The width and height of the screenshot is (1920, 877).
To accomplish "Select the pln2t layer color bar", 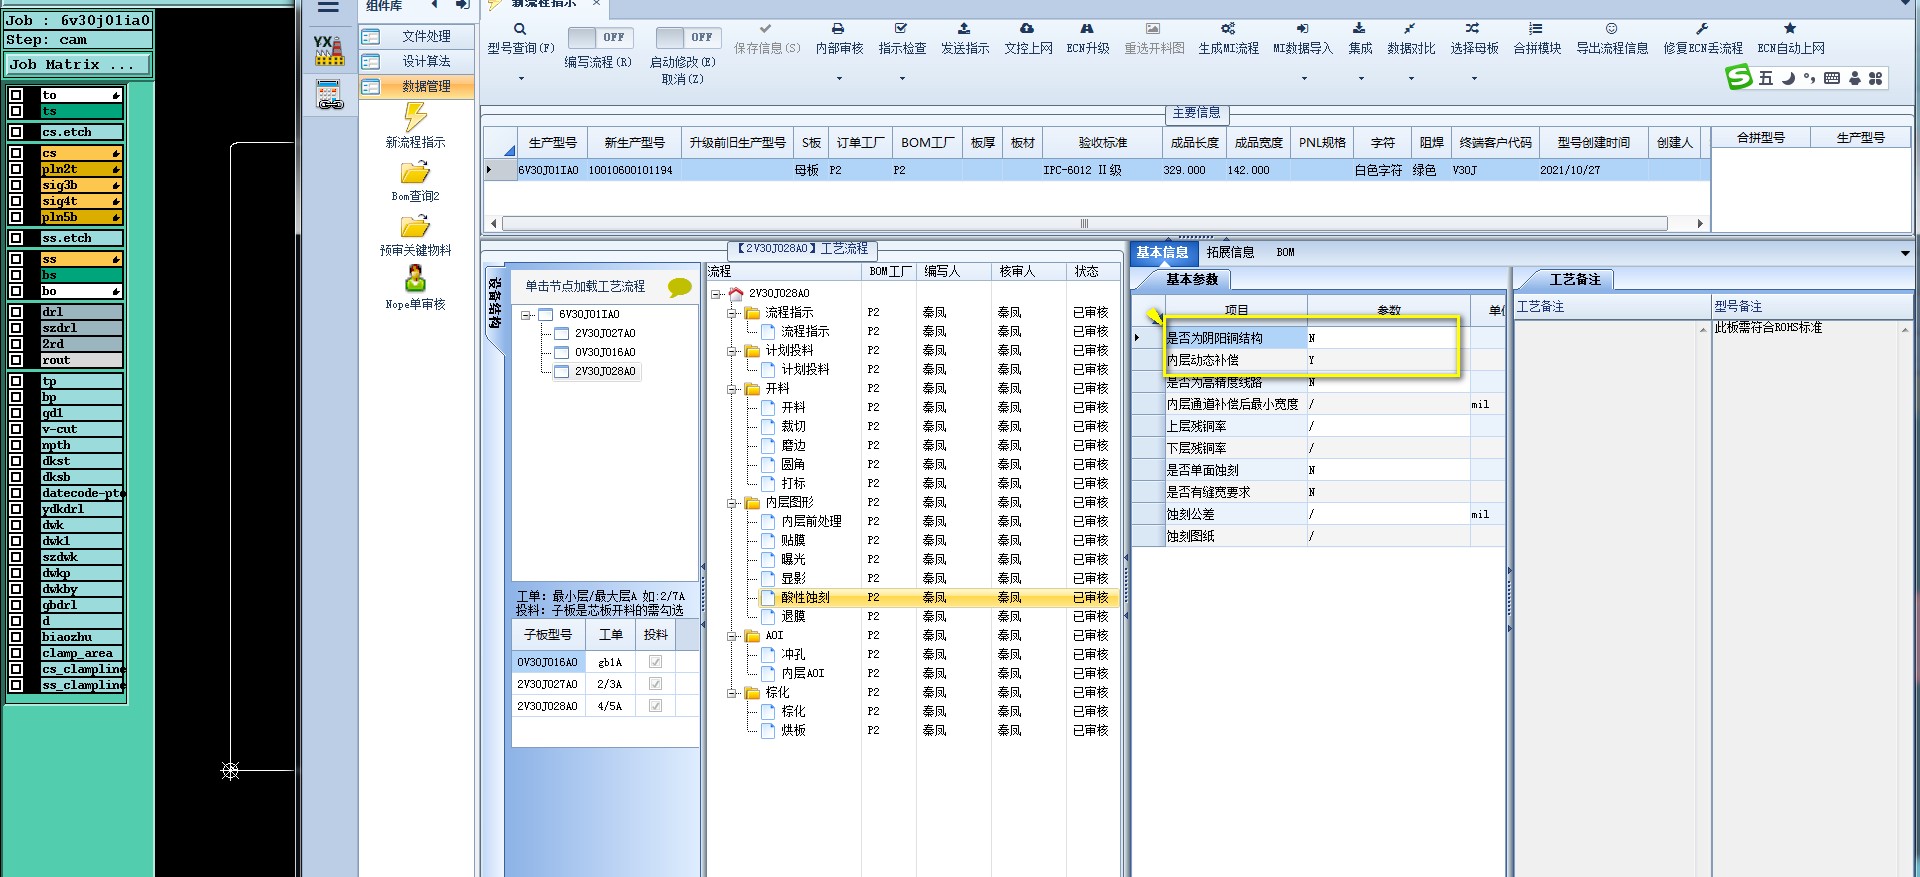I will pyautogui.click(x=81, y=169).
